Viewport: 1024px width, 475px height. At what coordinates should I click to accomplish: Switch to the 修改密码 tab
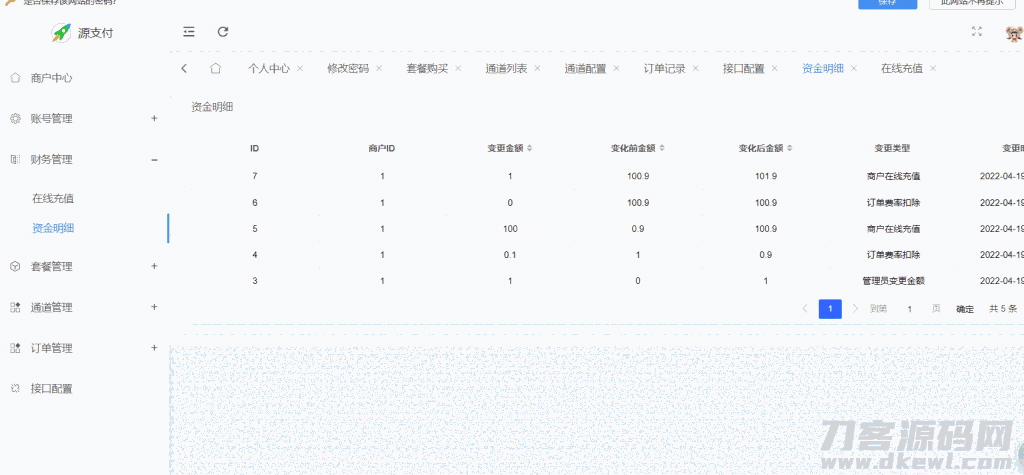(x=348, y=69)
